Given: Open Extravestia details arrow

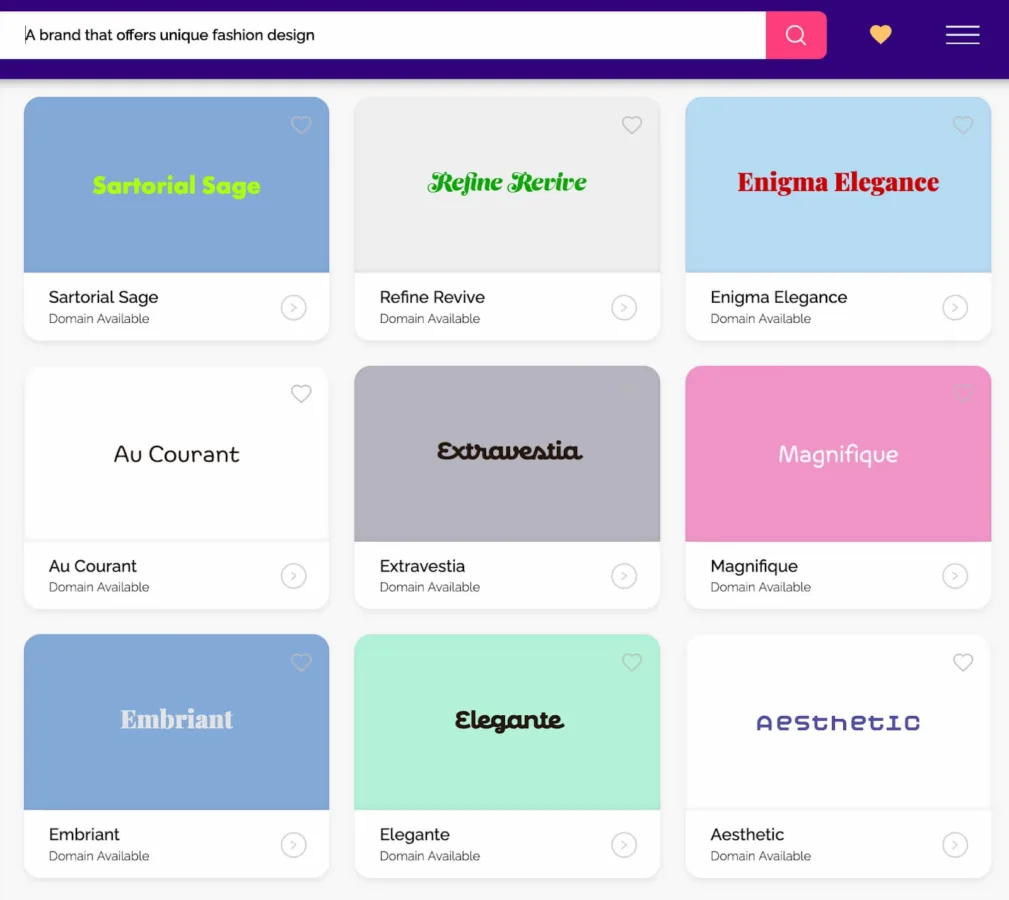Looking at the screenshot, I should pos(624,576).
